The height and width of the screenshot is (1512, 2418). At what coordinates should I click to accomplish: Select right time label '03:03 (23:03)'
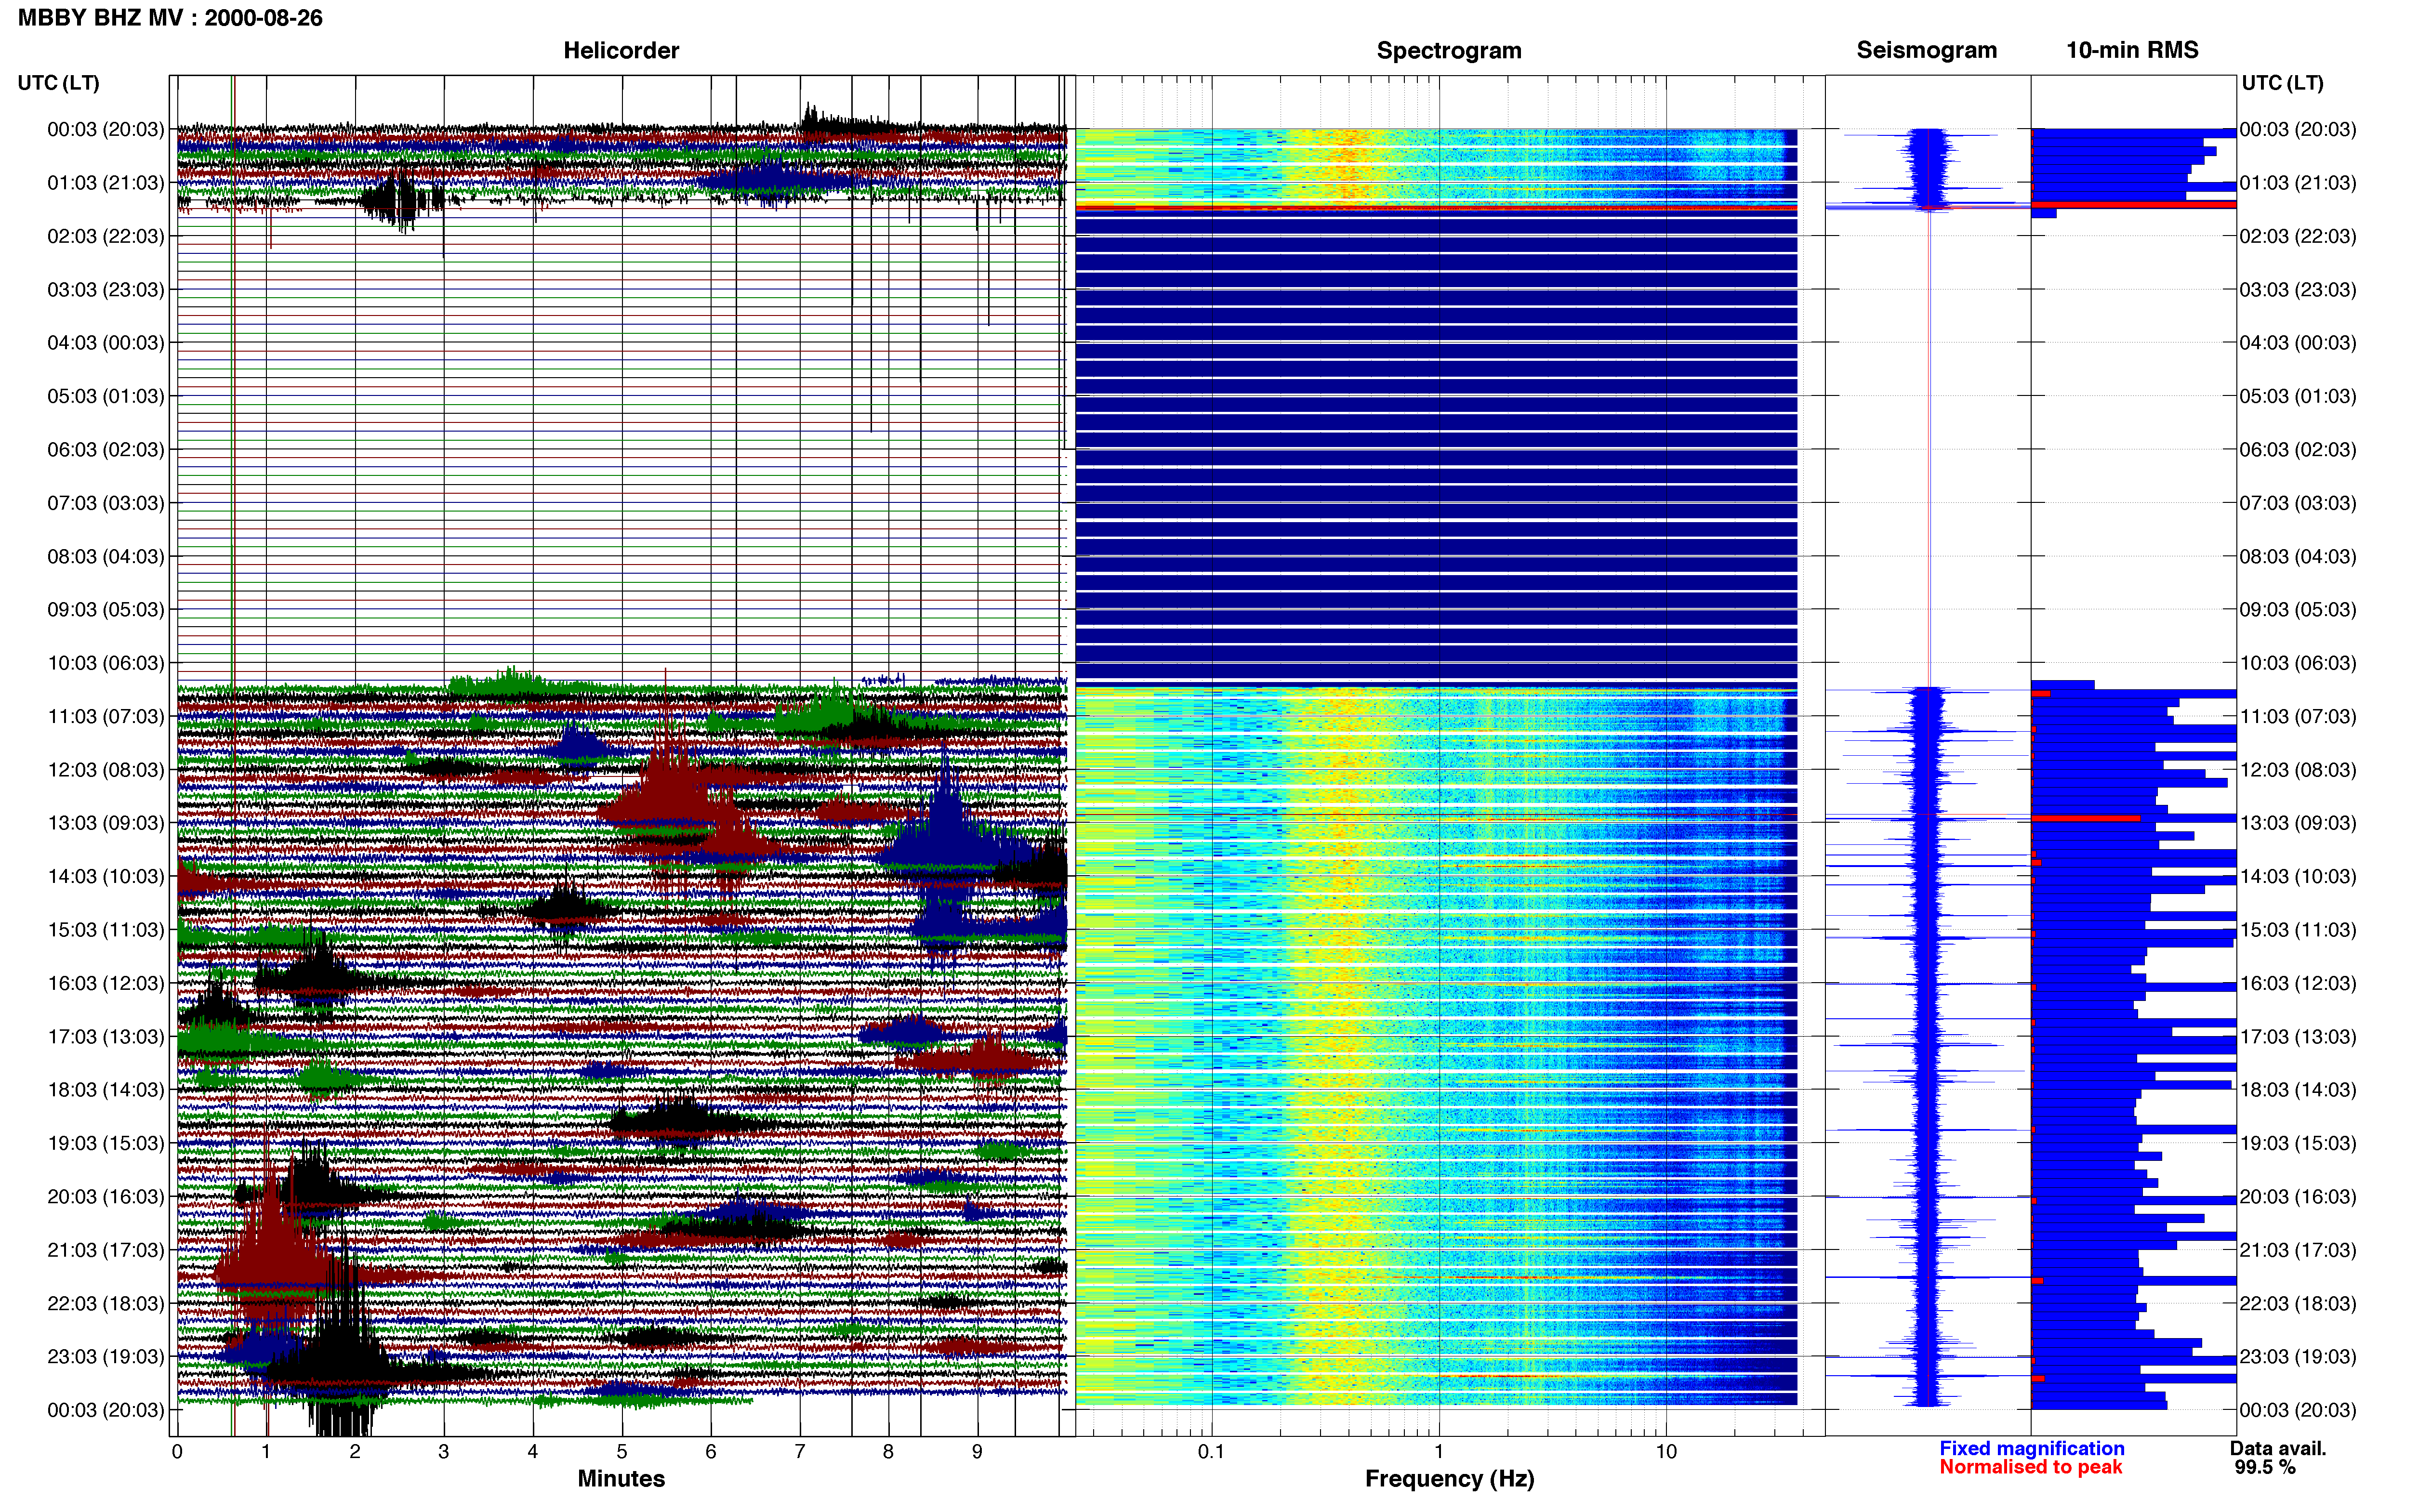(2297, 290)
